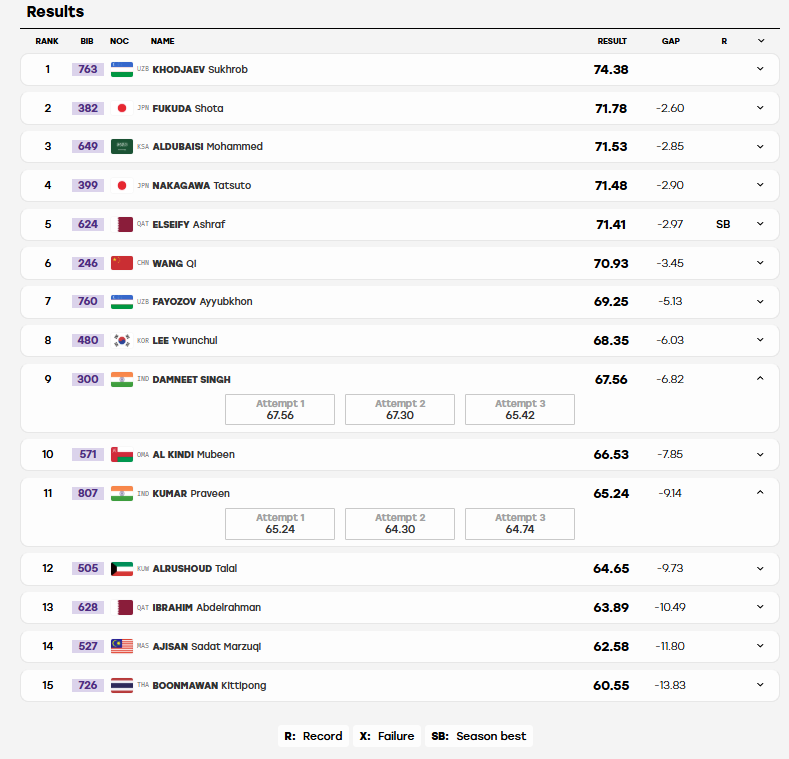Image resolution: width=789 pixels, height=759 pixels.
Task: Expand IBRAHIM Abdelrahman's attempts
Action: pyautogui.click(x=760, y=607)
